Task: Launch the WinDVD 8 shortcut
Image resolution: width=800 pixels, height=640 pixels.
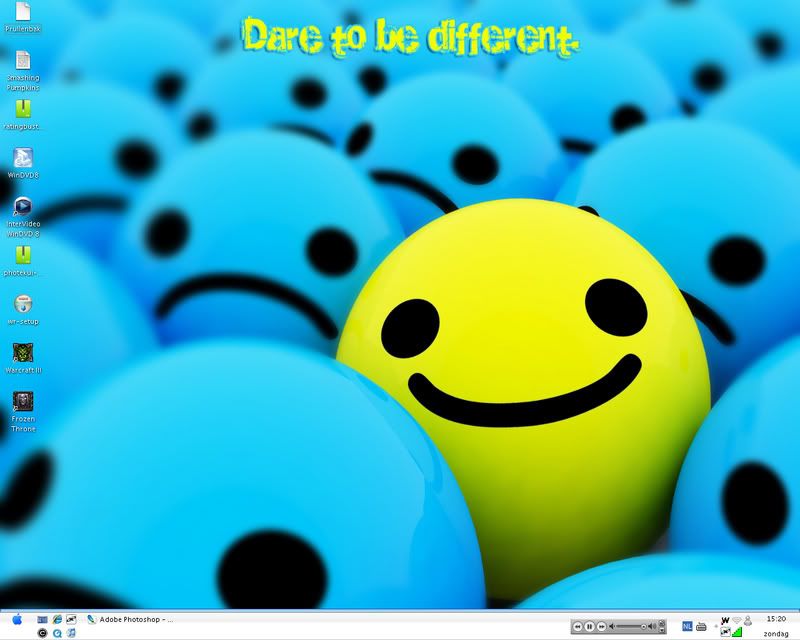Action: point(23,163)
